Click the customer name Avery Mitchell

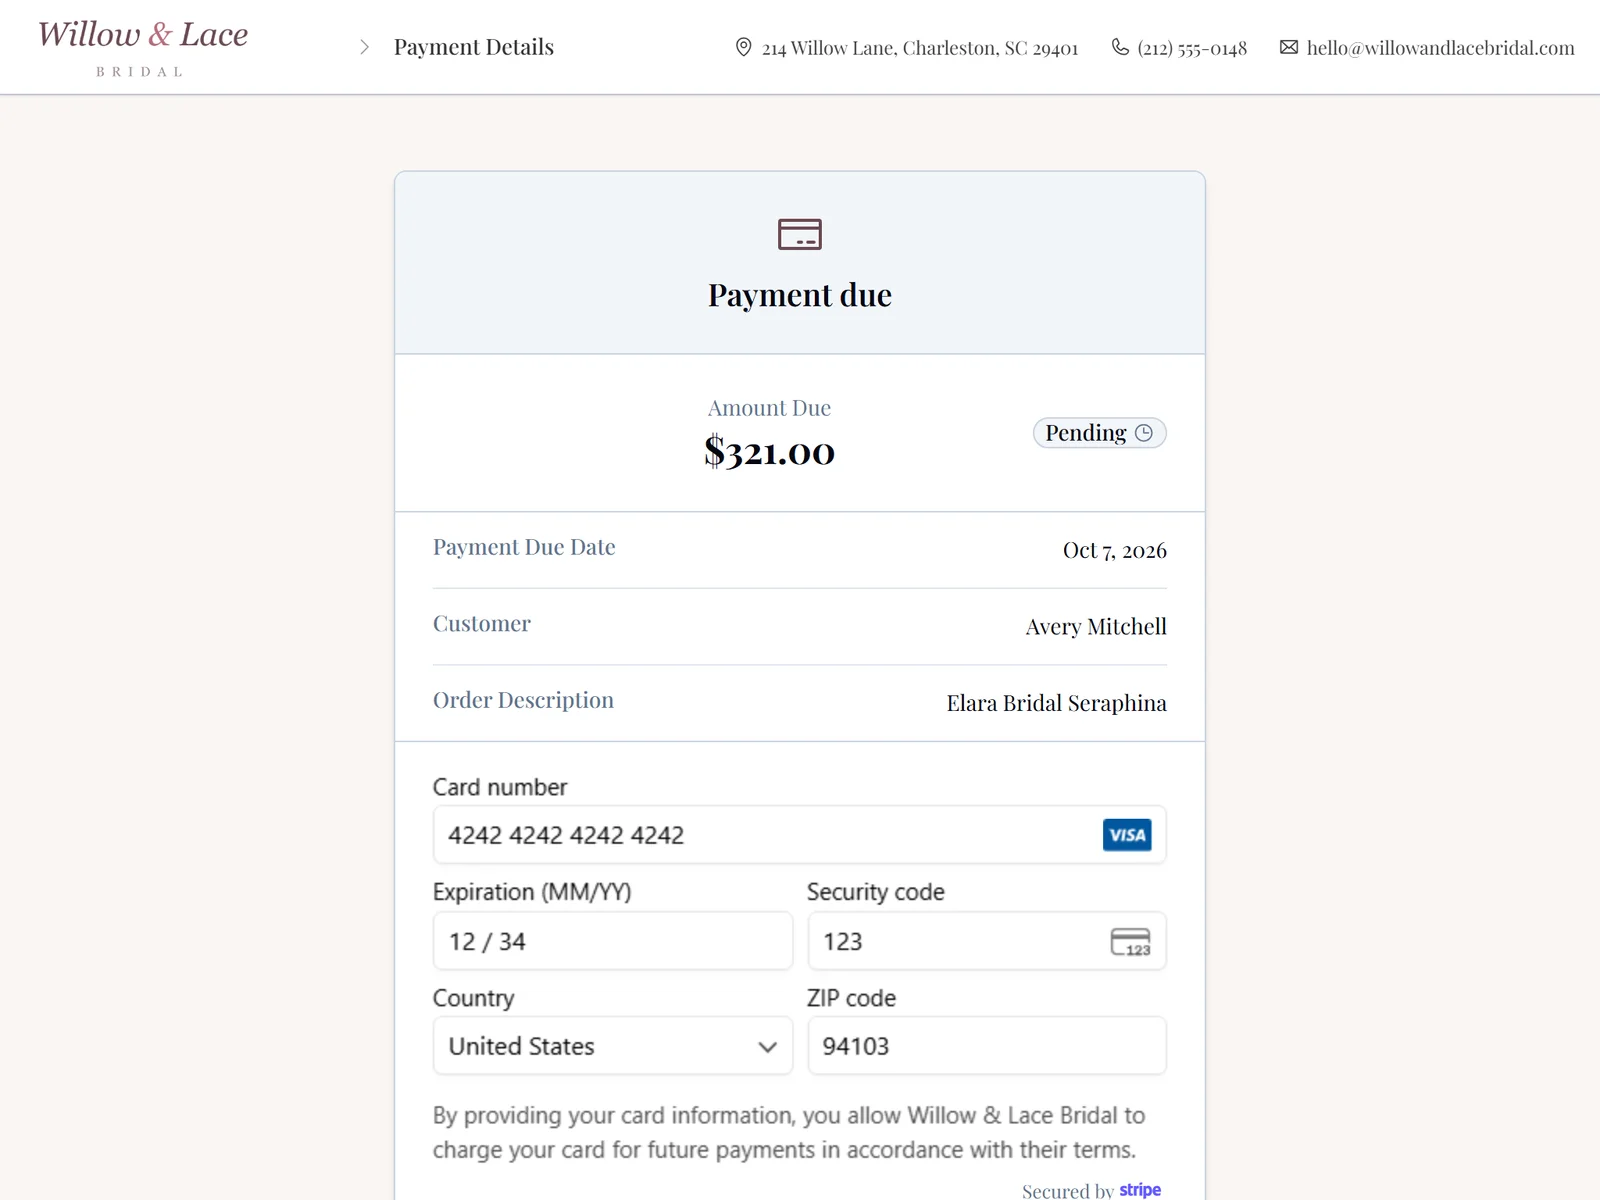1096,627
